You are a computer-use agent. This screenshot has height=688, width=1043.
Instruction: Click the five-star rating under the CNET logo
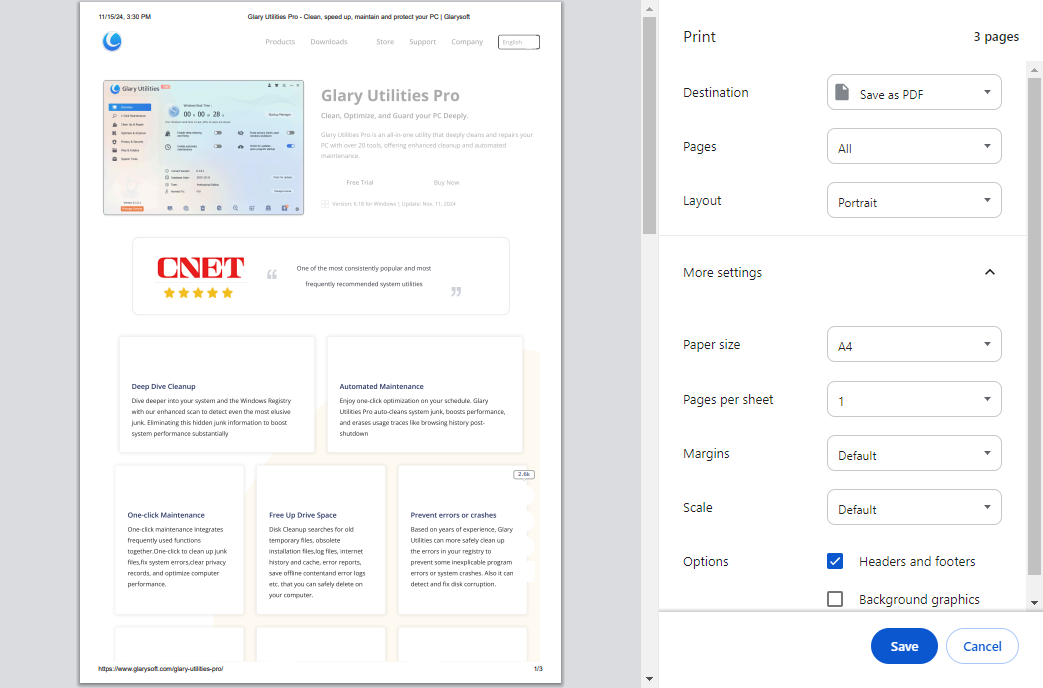tap(198, 292)
